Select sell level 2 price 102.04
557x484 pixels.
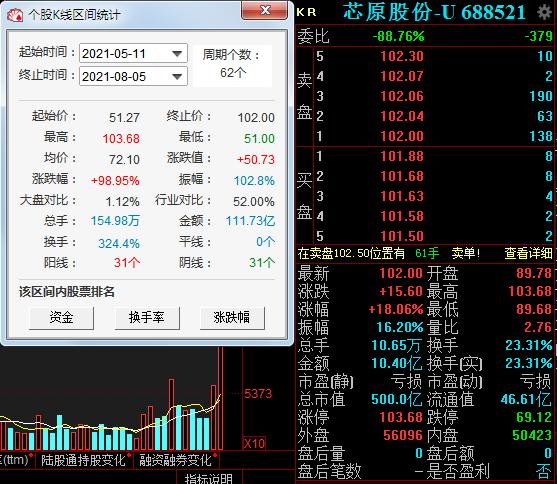402,116
